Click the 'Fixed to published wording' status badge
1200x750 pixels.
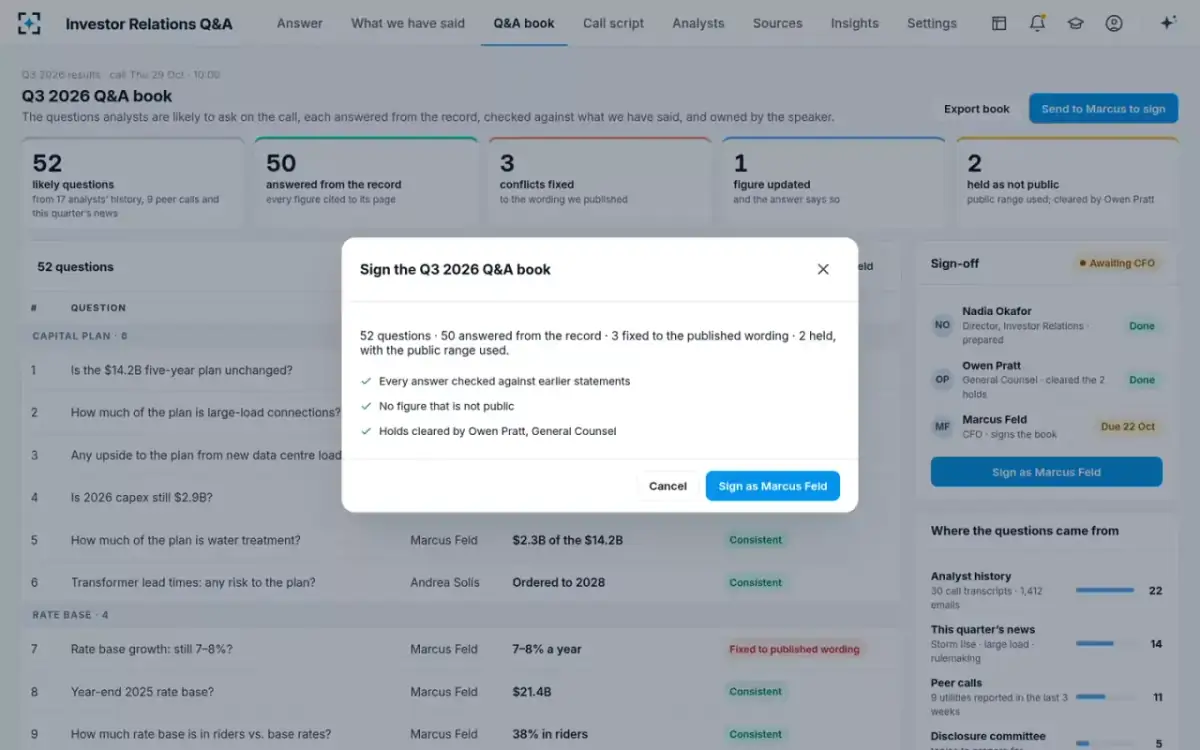795,649
